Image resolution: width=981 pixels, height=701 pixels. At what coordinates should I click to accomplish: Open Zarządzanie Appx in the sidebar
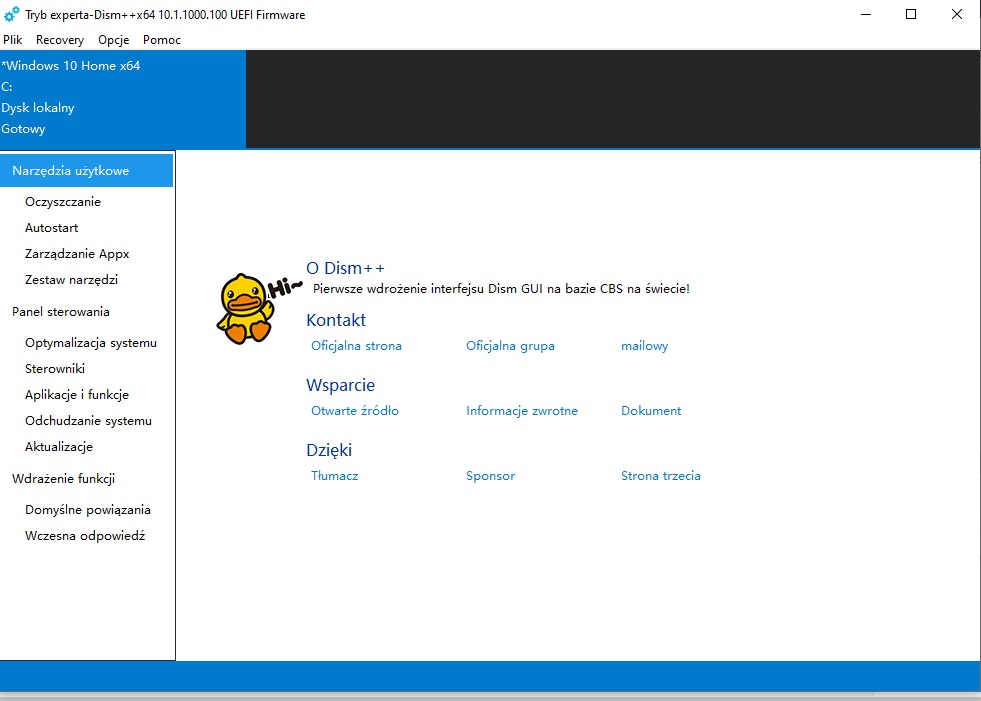[78, 253]
